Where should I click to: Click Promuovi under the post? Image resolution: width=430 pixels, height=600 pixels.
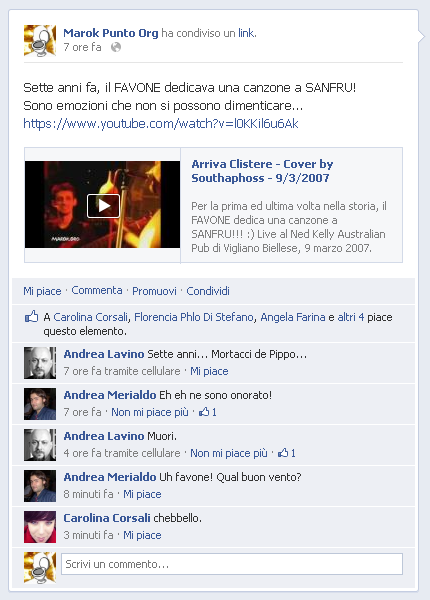point(154,291)
